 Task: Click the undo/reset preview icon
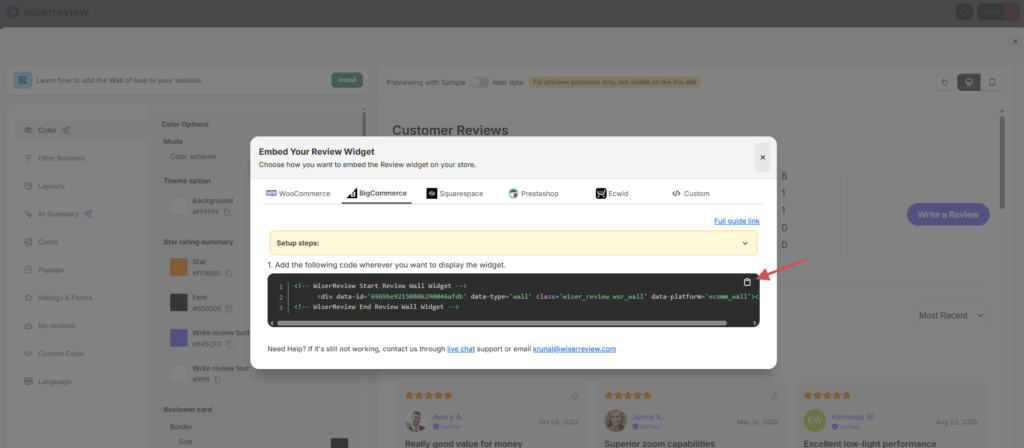point(944,82)
